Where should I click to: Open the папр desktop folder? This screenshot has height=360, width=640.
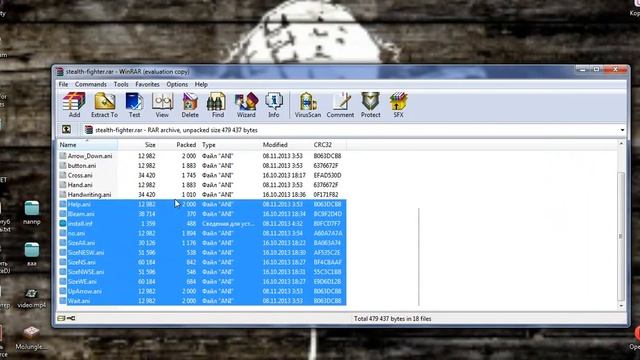tap(32, 213)
